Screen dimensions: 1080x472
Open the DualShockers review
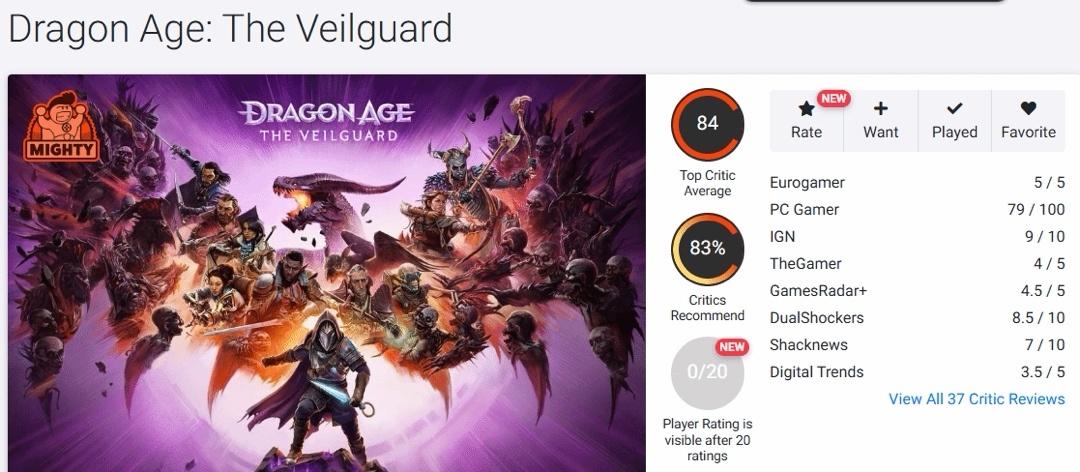pyautogui.click(x=917, y=318)
